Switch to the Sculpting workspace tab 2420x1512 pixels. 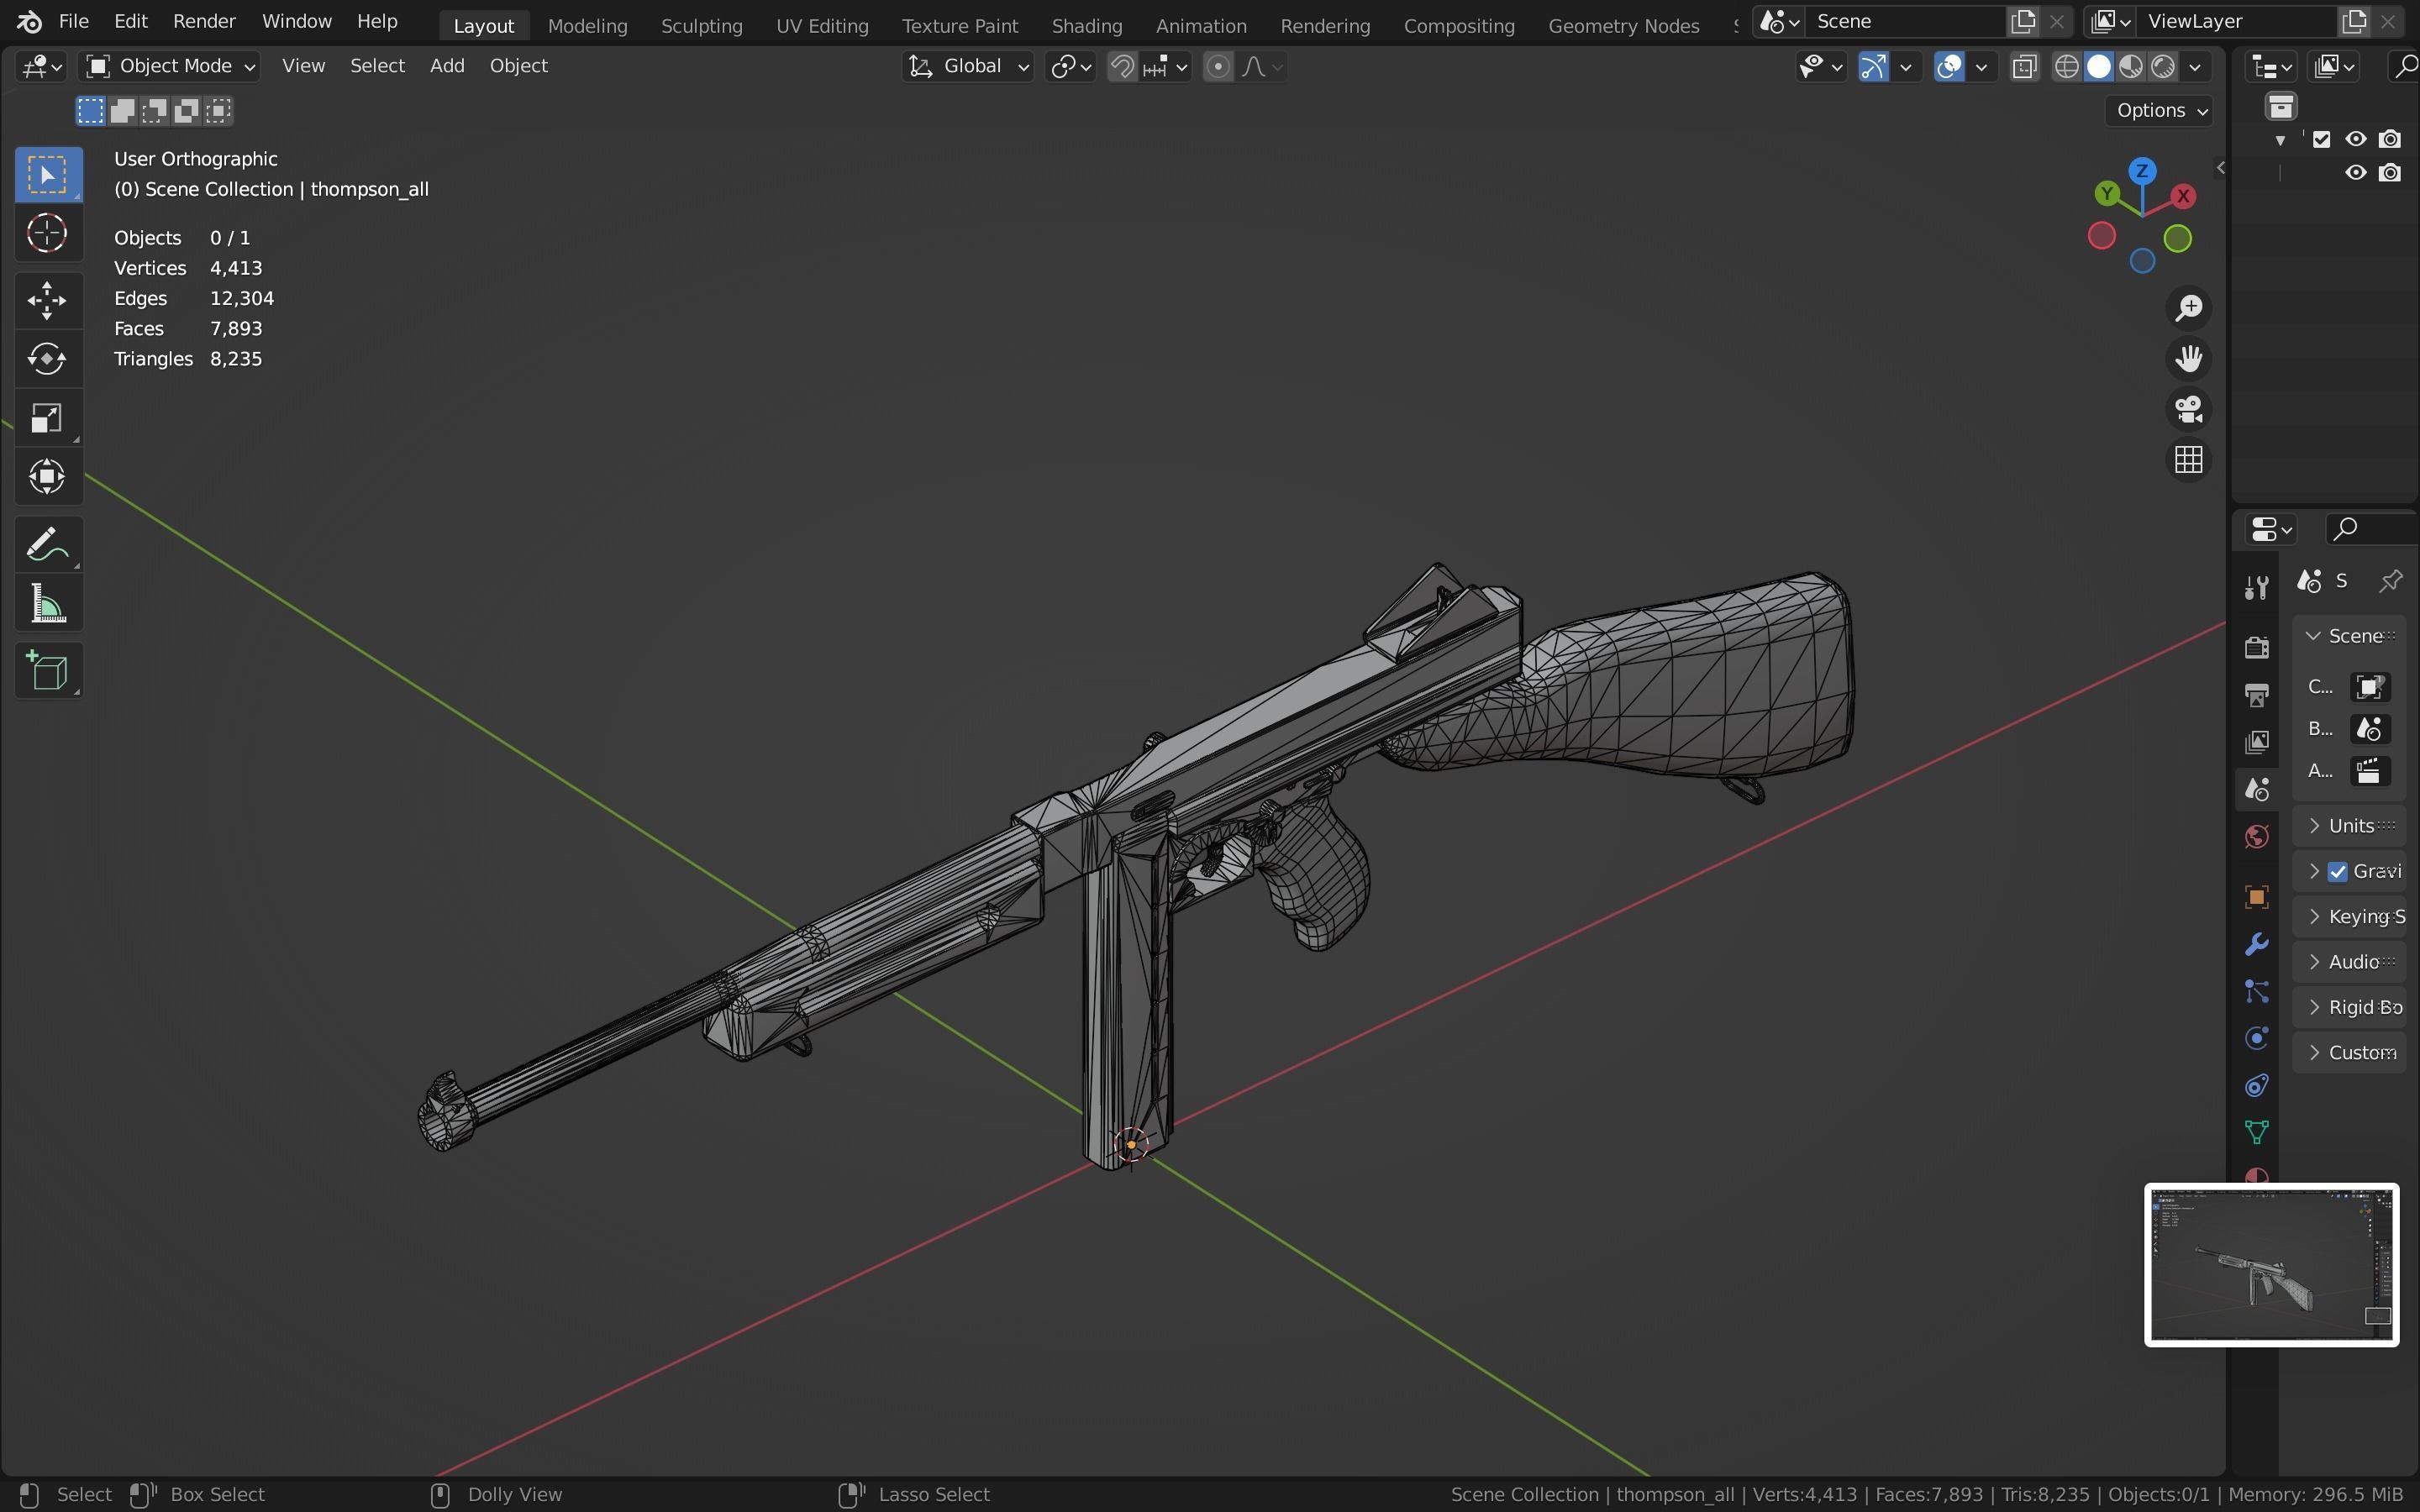(x=701, y=25)
